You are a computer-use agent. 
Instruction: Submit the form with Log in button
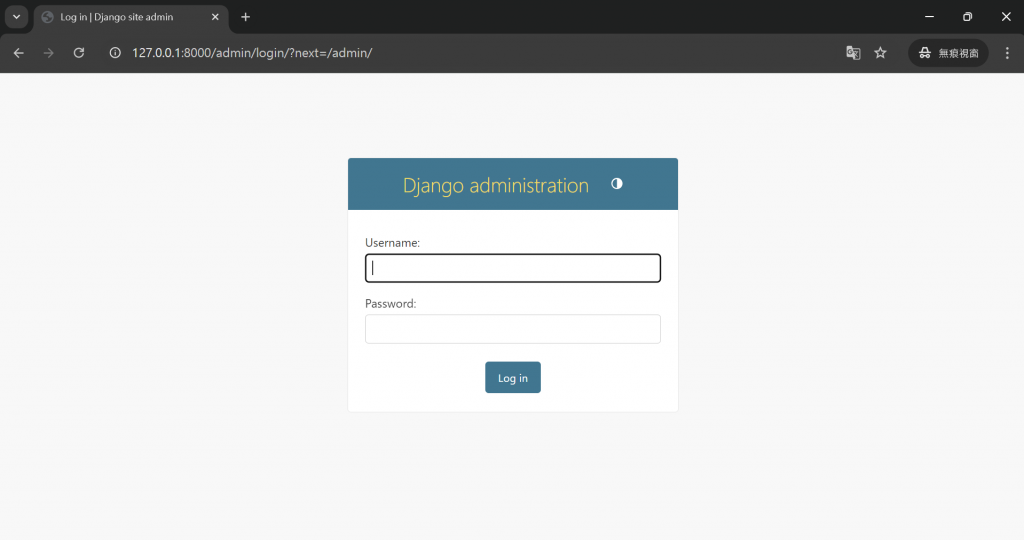pyautogui.click(x=513, y=377)
